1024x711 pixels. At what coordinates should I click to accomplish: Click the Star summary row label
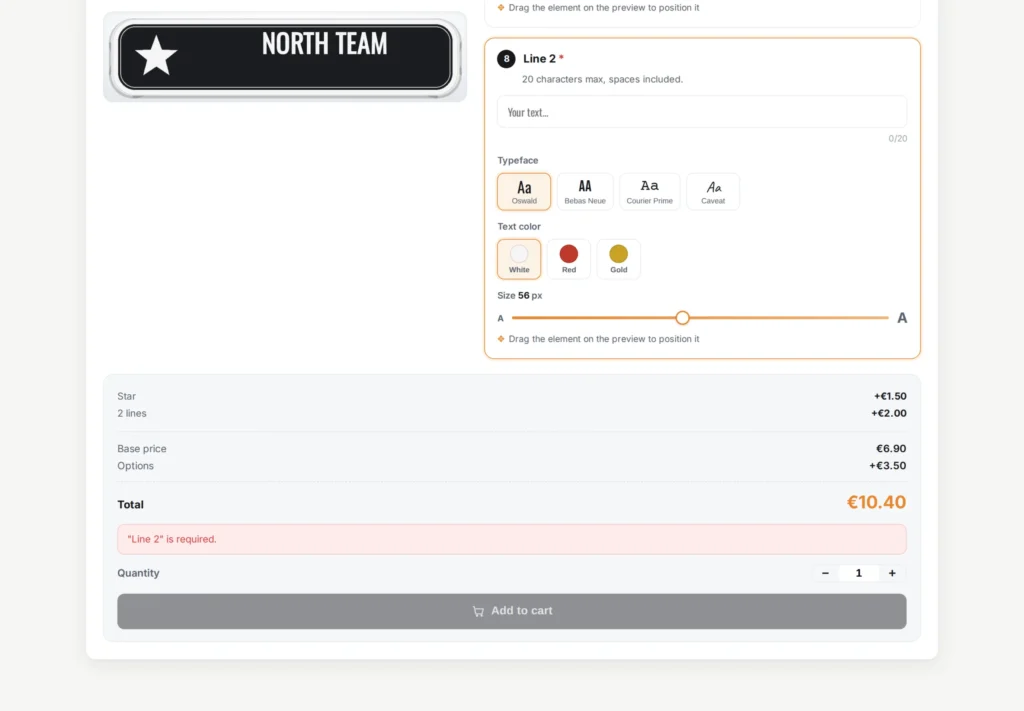127,396
